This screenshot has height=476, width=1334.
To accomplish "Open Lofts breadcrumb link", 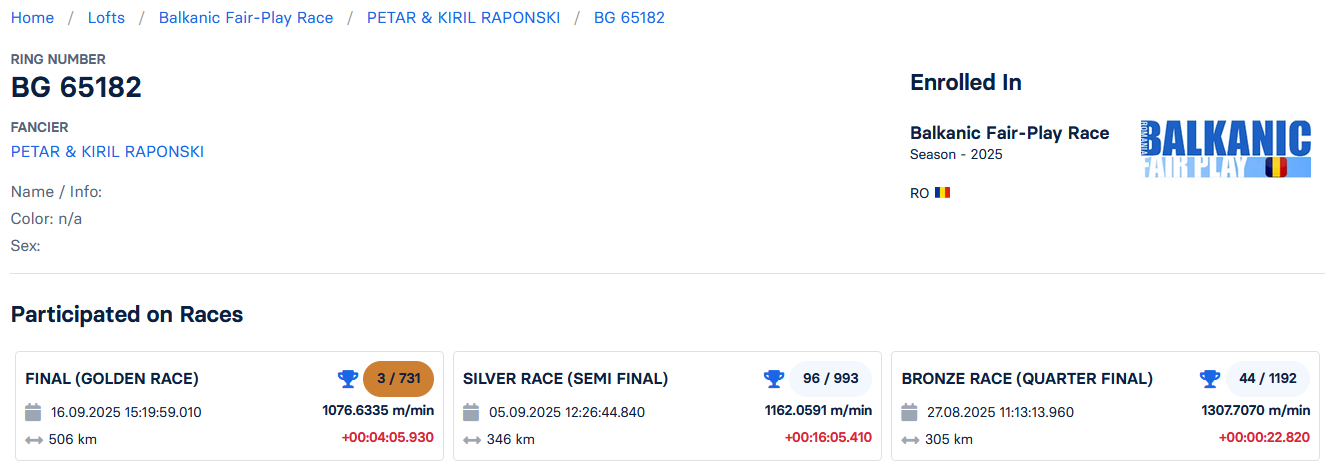I will (106, 18).
